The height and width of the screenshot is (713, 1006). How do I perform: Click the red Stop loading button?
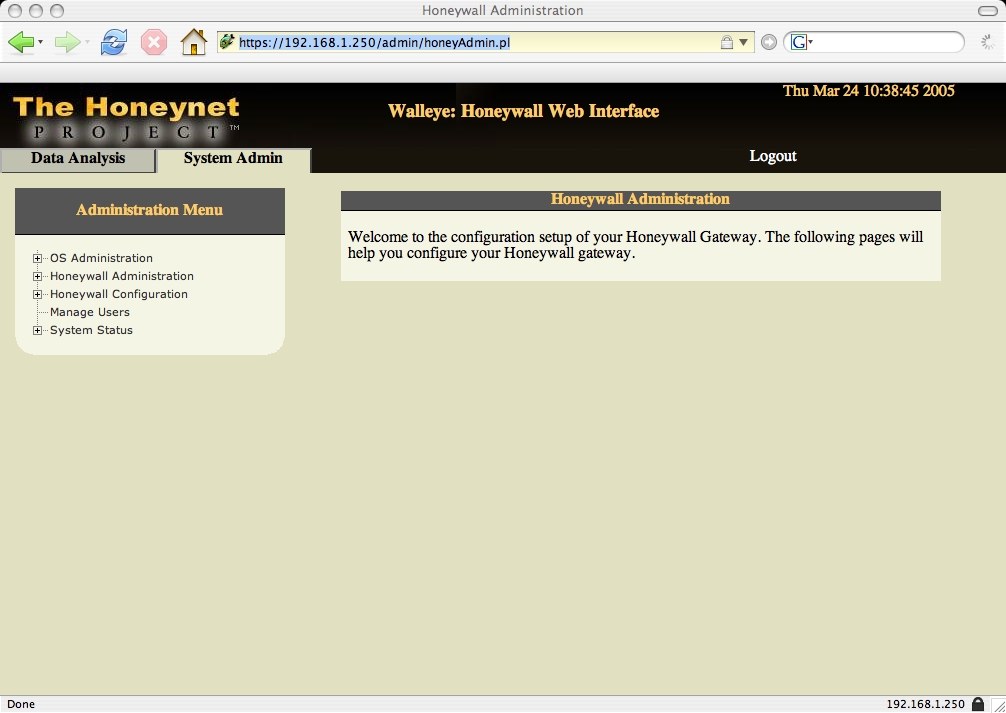(x=153, y=42)
